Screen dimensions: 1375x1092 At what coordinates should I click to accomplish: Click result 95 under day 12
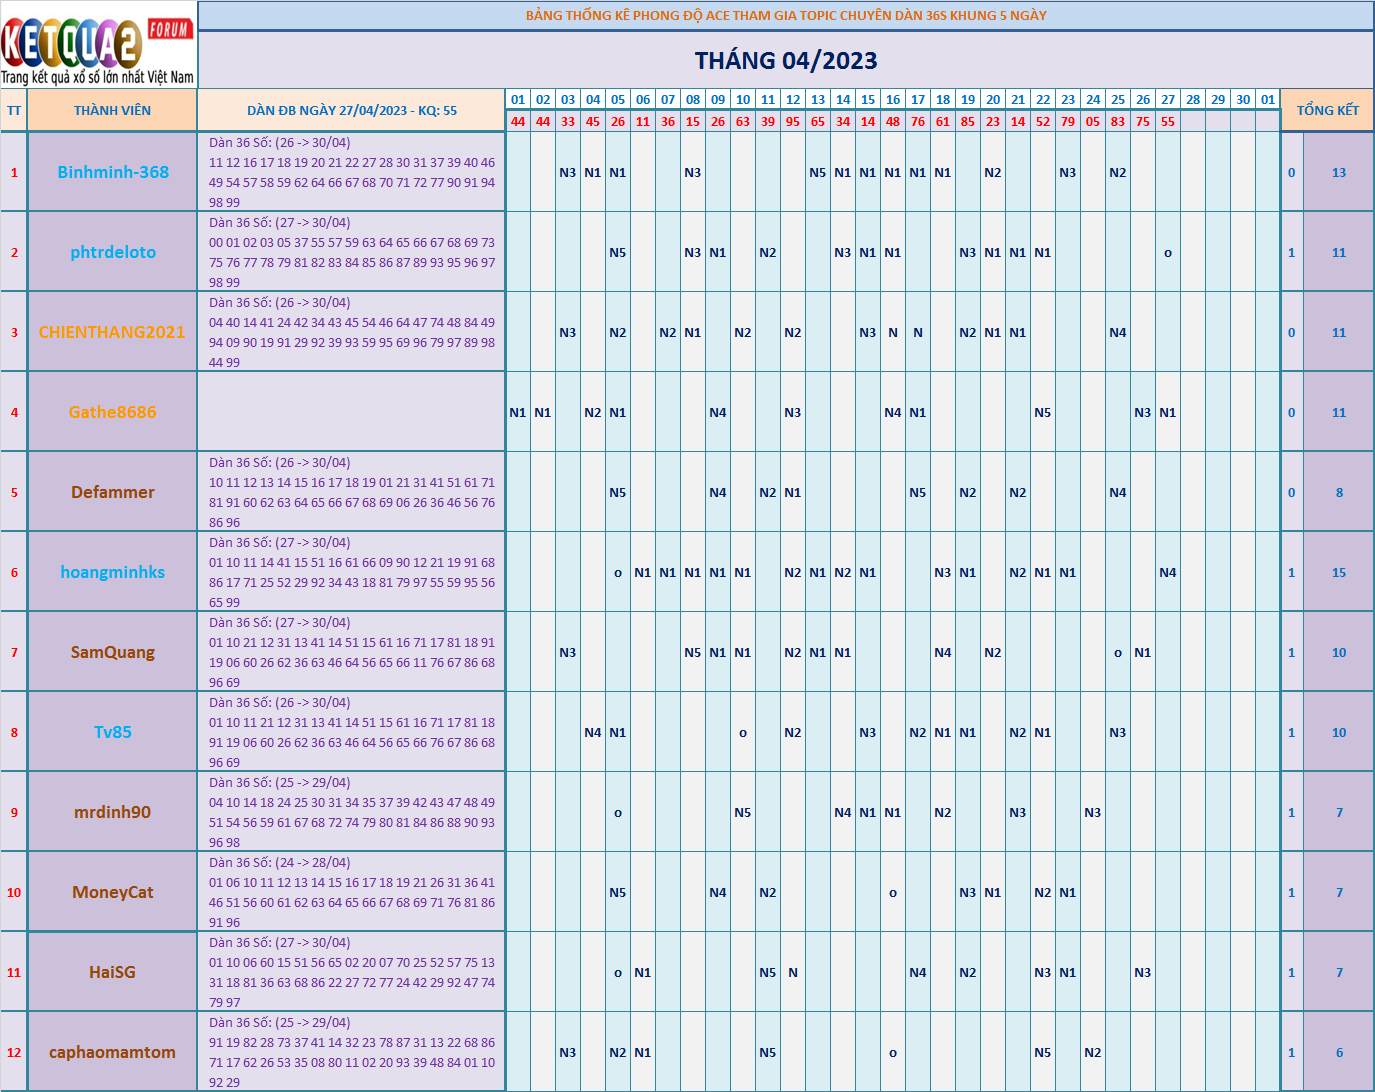793,122
